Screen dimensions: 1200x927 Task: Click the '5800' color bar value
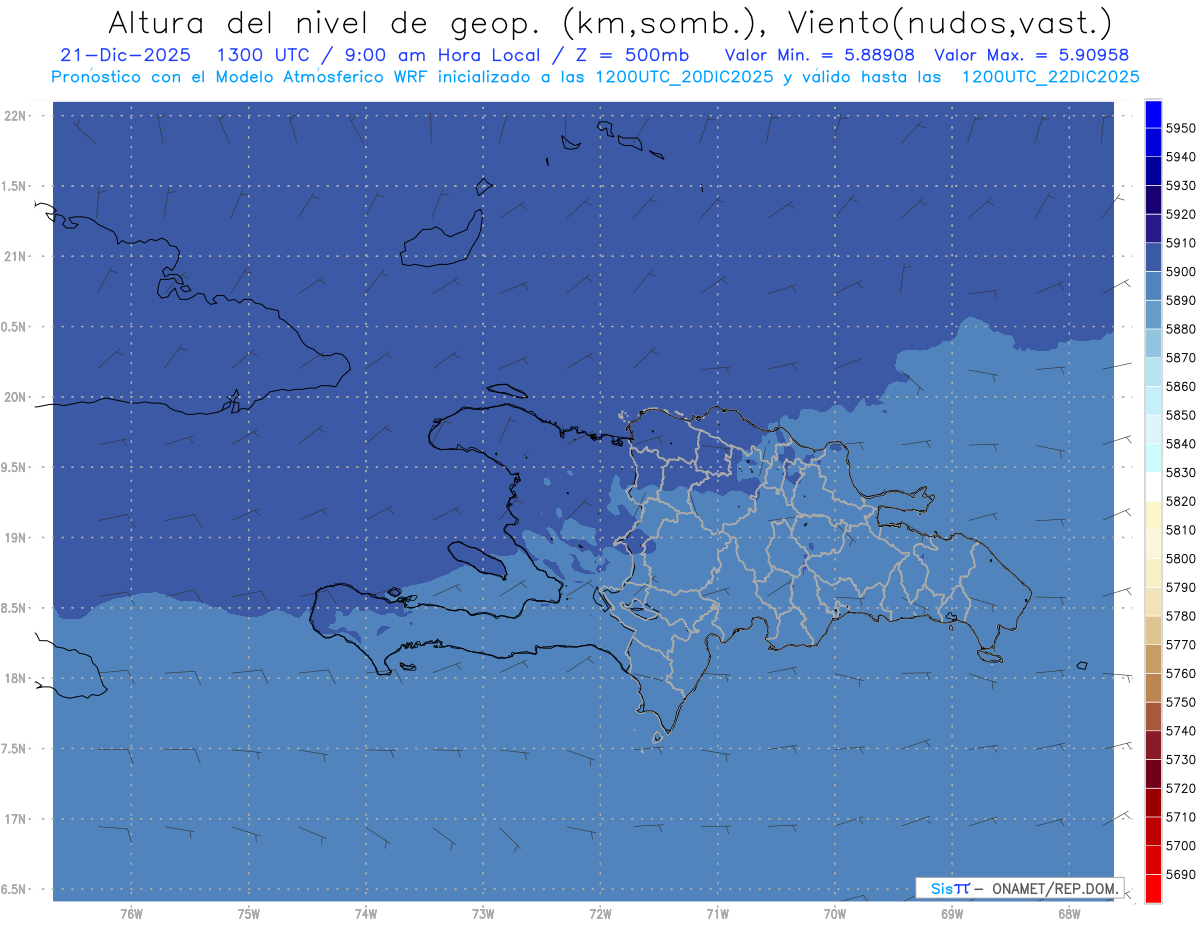coord(1180,558)
